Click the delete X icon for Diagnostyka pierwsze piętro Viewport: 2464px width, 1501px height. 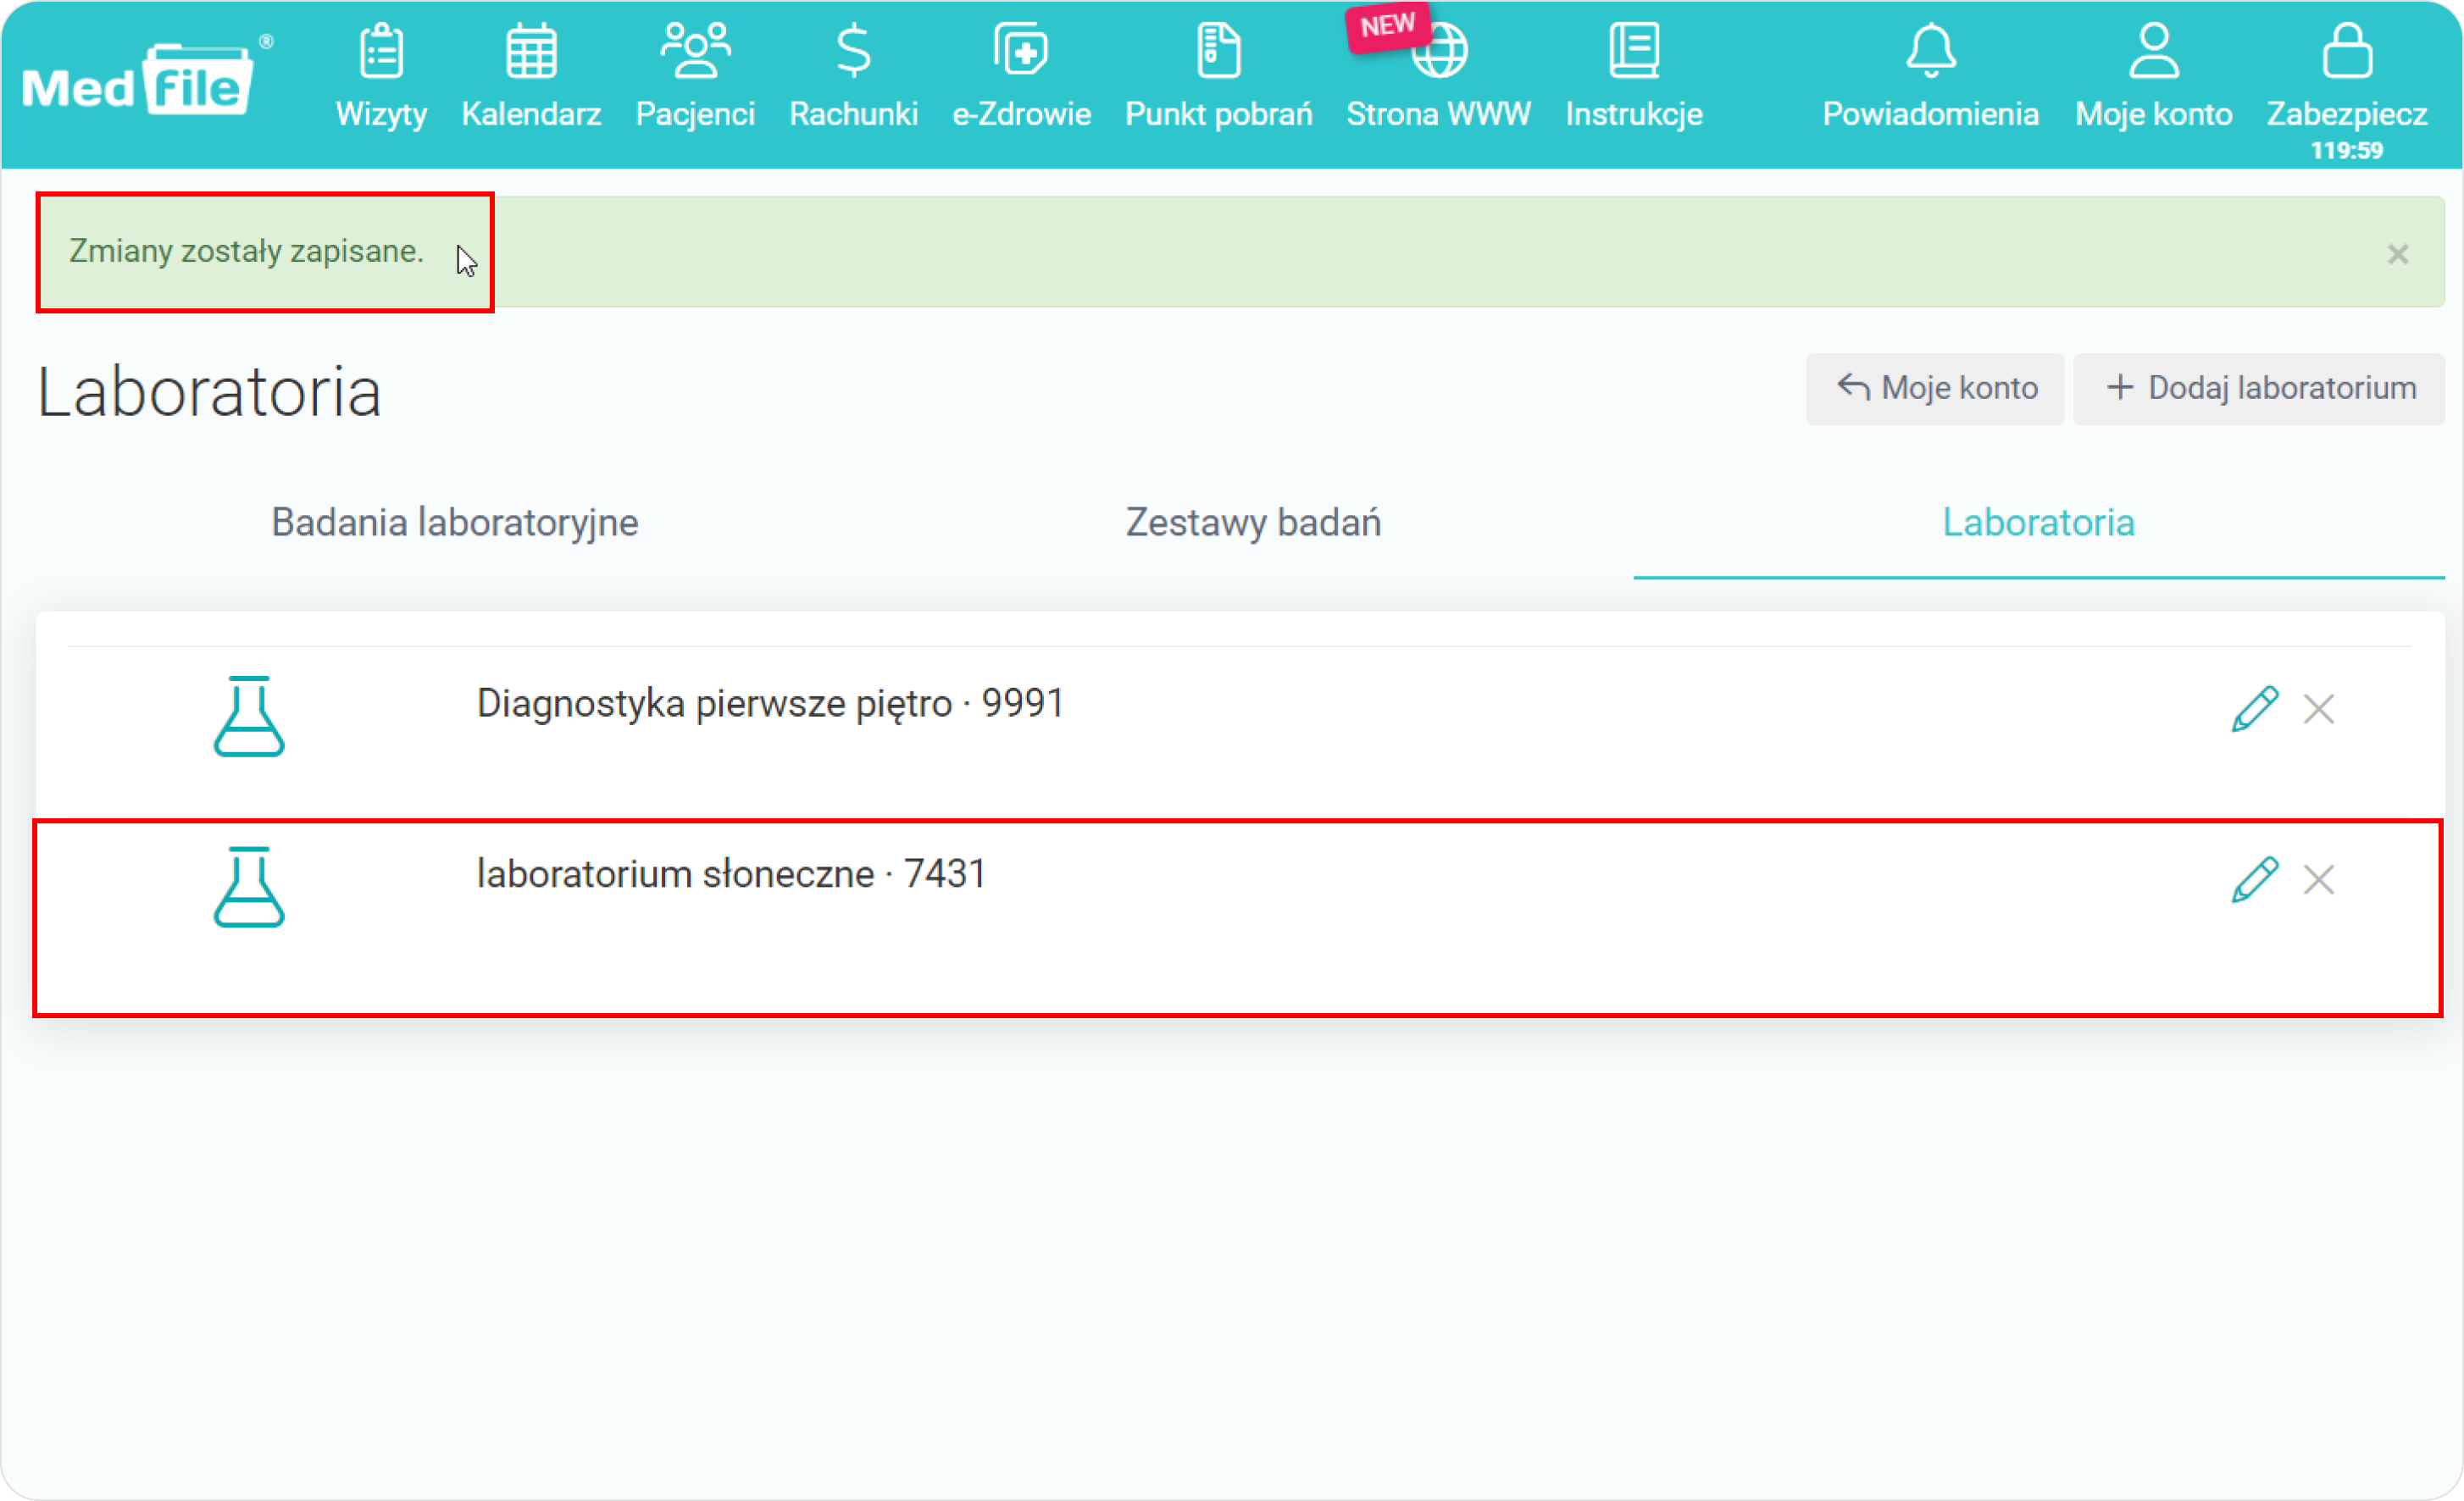tap(2320, 707)
